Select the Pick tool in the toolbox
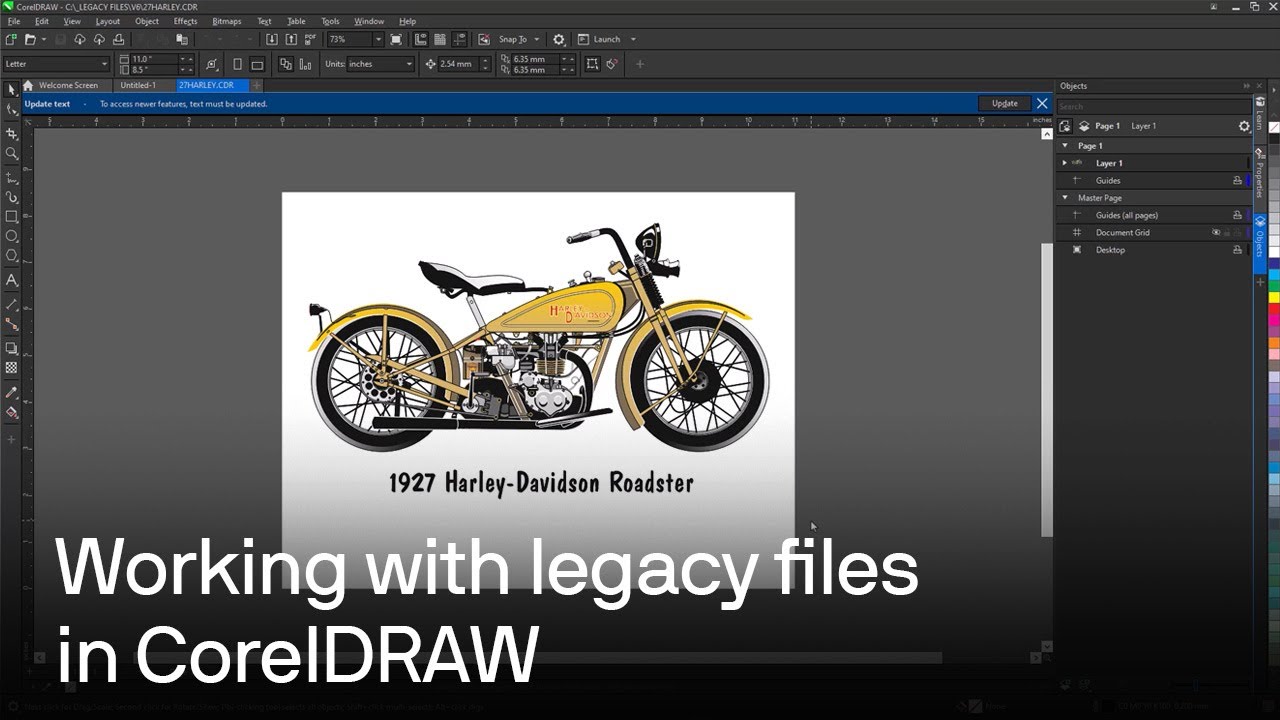The width and height of the screenshot is (1280, 720). (11, 89)
